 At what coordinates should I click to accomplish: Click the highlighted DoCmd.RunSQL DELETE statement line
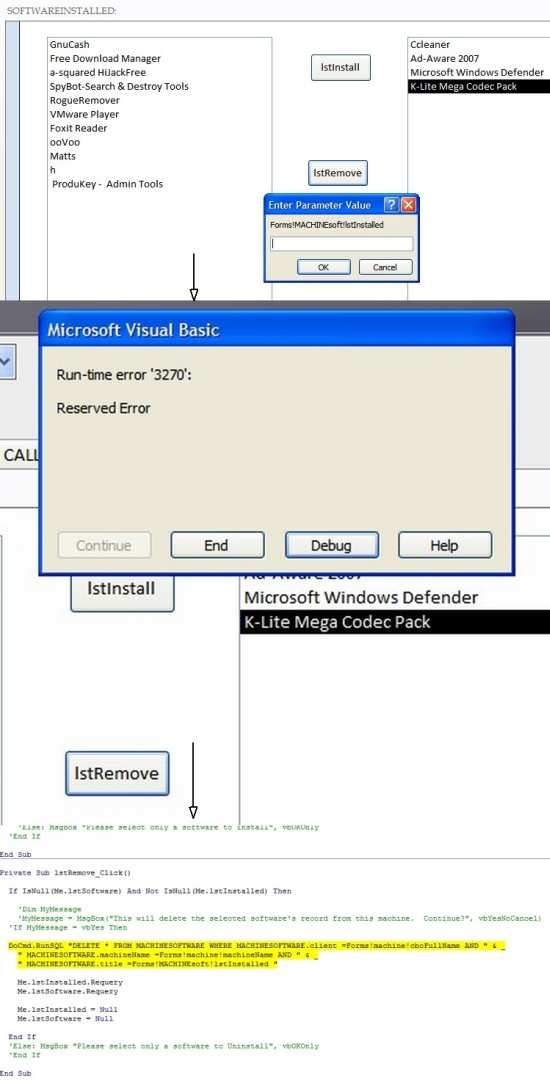coord(256,945)
